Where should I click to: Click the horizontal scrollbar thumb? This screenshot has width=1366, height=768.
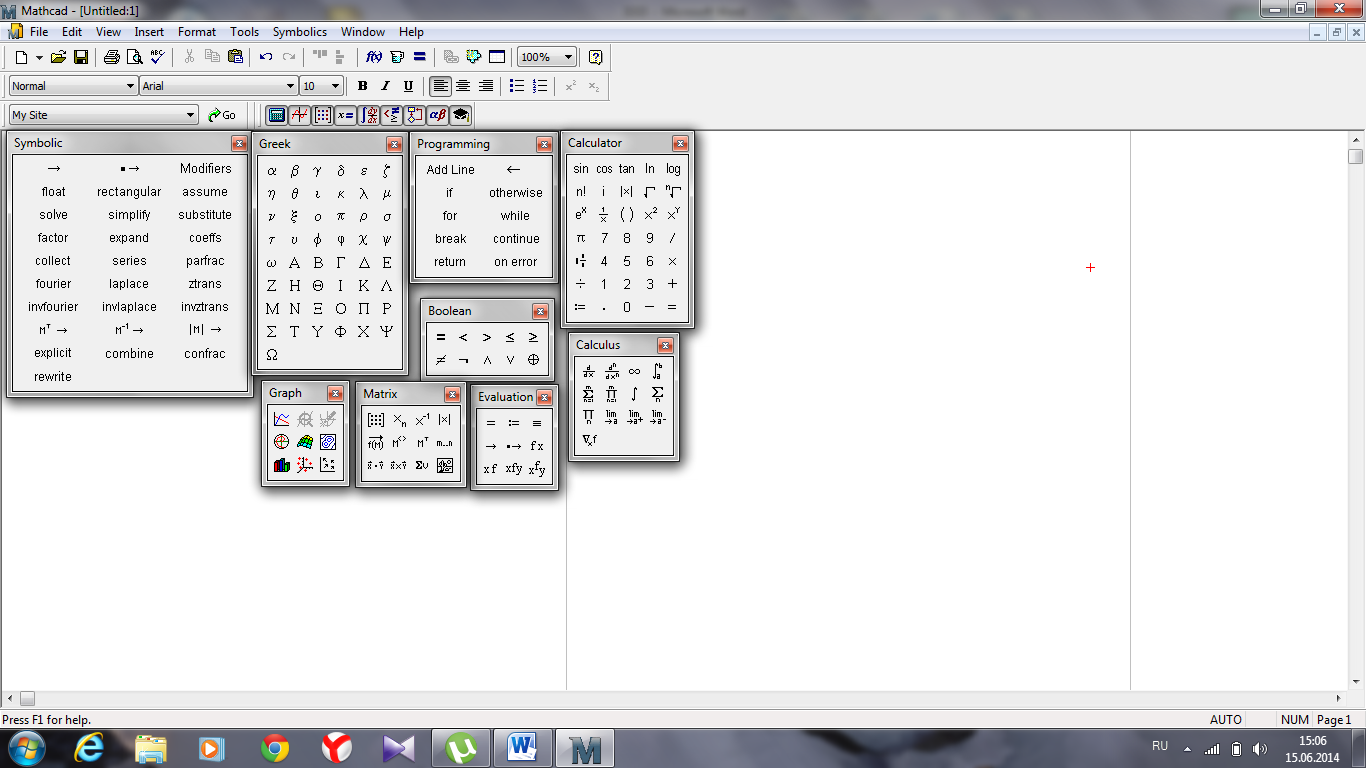(x=27, y=698)
